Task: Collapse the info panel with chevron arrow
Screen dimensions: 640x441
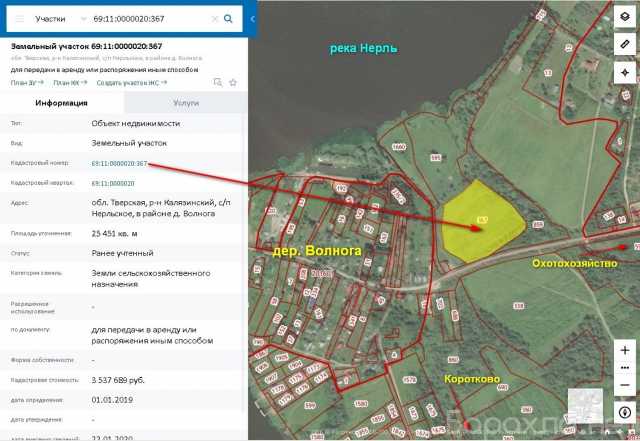Action: pos(252,19)
